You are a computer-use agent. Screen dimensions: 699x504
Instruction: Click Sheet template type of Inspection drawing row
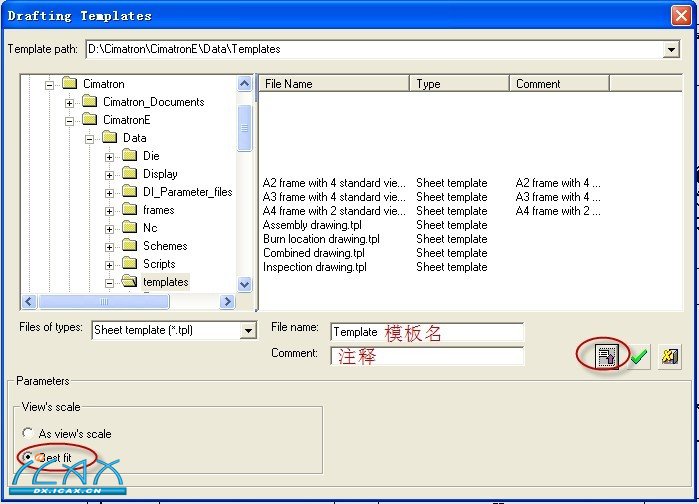click(452, 266)
